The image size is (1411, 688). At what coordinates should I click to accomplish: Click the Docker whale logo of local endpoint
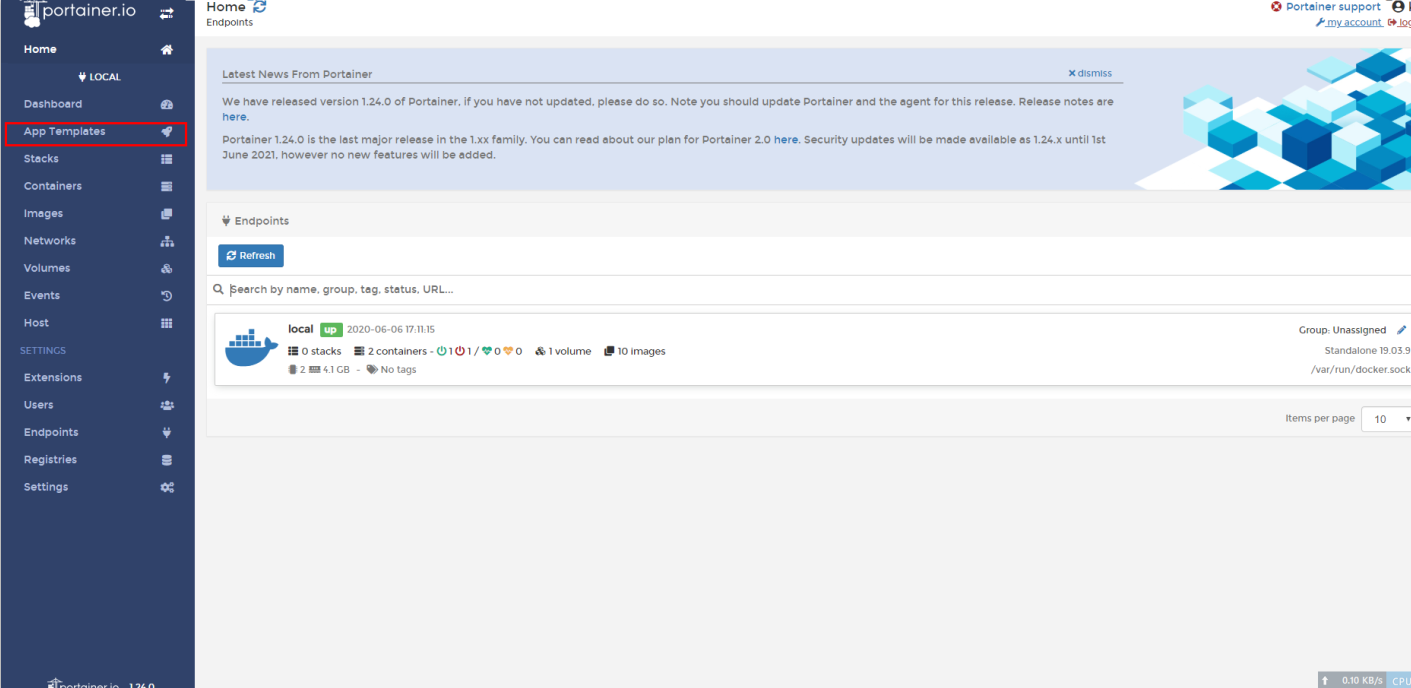tap(251, 348)
